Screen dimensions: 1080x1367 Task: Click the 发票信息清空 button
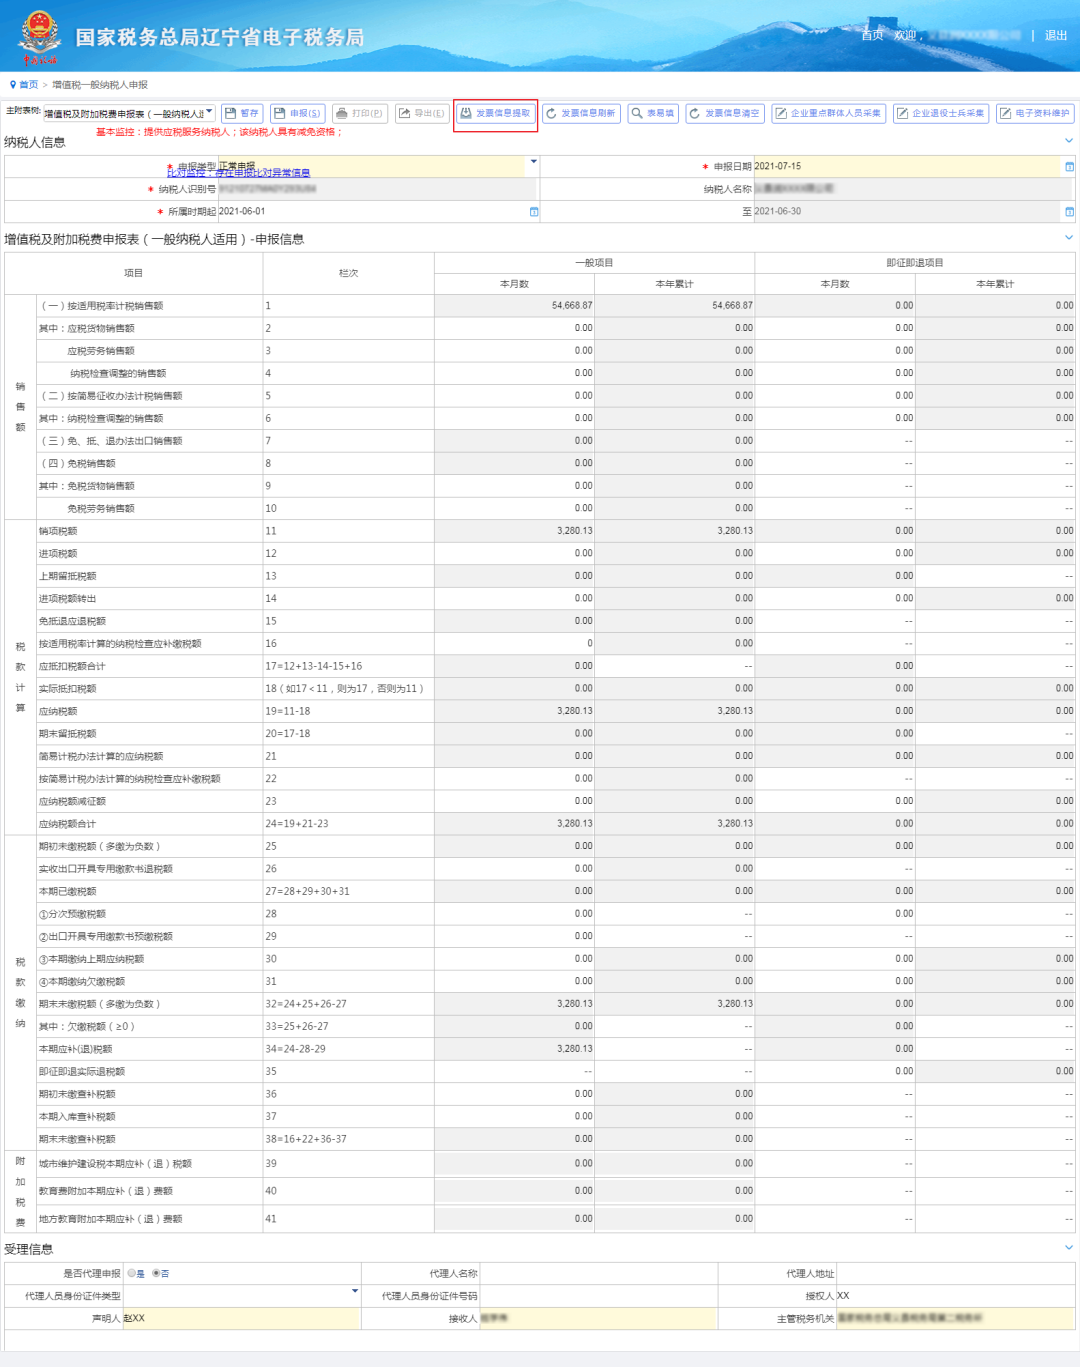(725, 113)
